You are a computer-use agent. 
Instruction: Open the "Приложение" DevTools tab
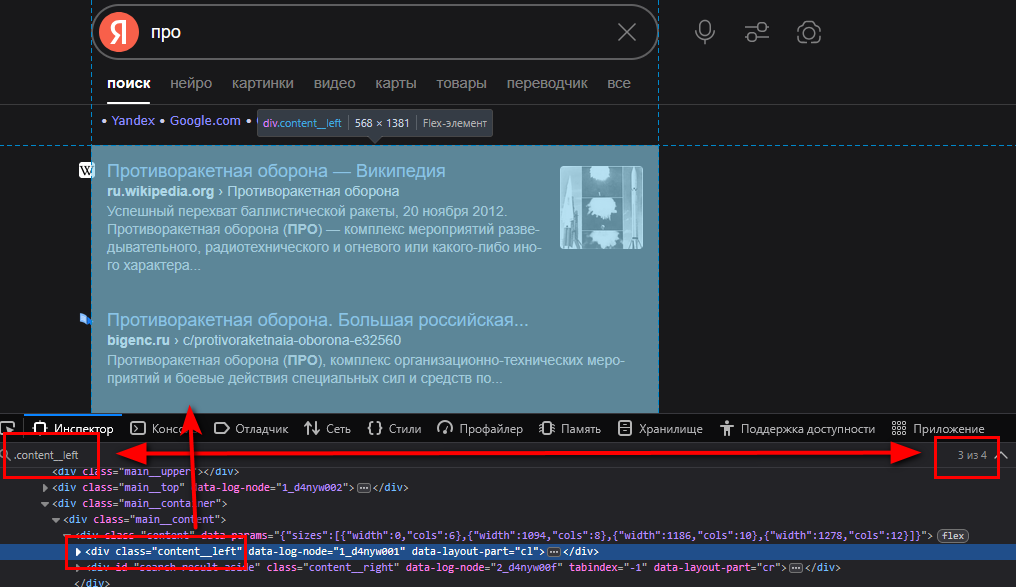click(x=938, y=428)
